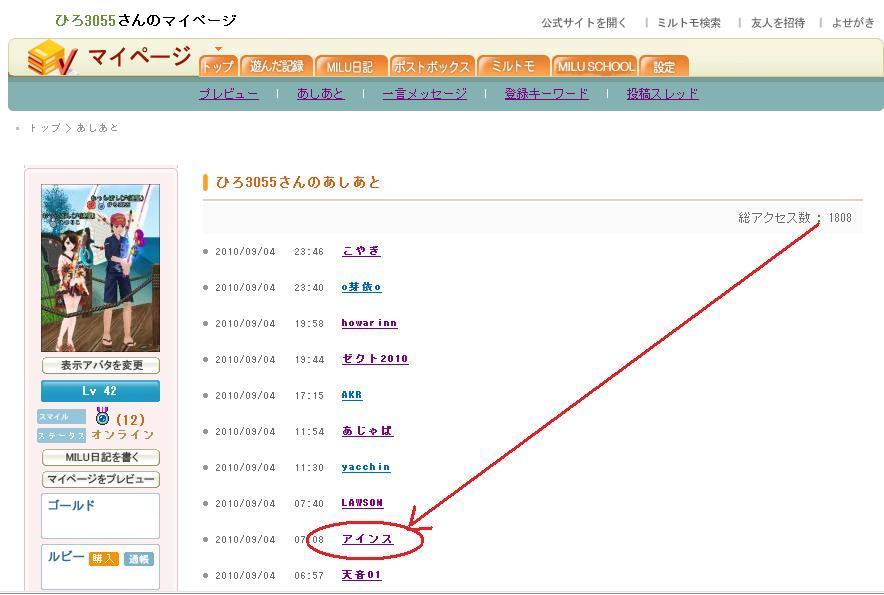Click the トップ breadcrumb link
Screen dimensions: 884x595
click(x=45, y=128)
